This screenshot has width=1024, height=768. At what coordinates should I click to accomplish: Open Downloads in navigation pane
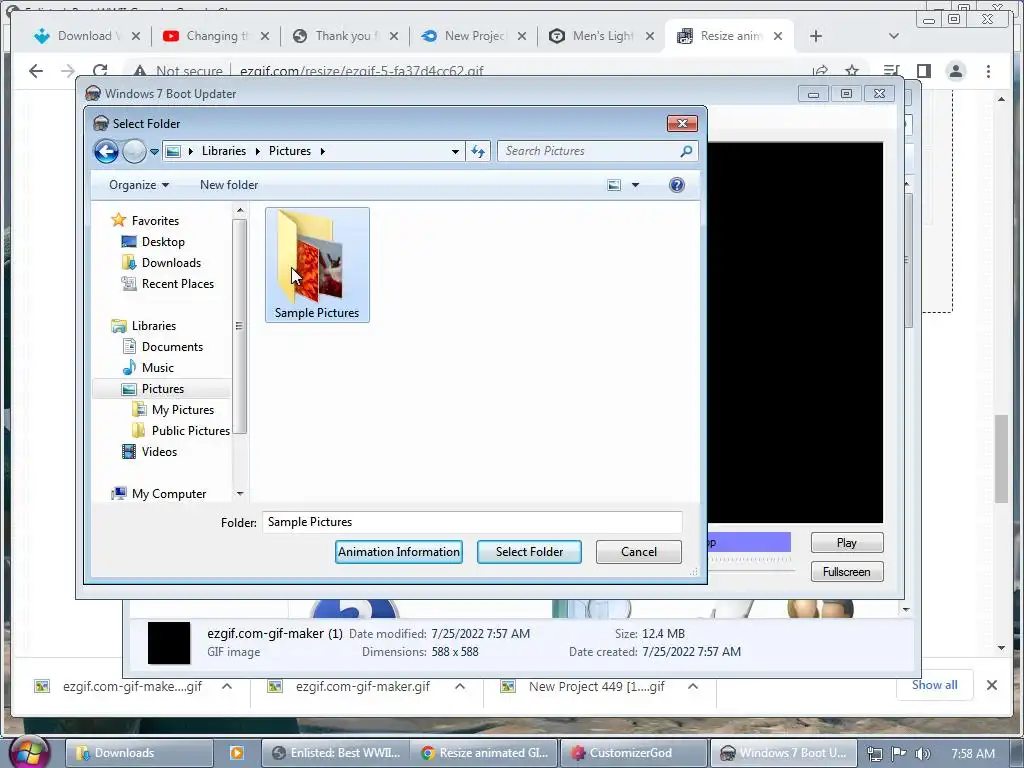click(161, 263)
